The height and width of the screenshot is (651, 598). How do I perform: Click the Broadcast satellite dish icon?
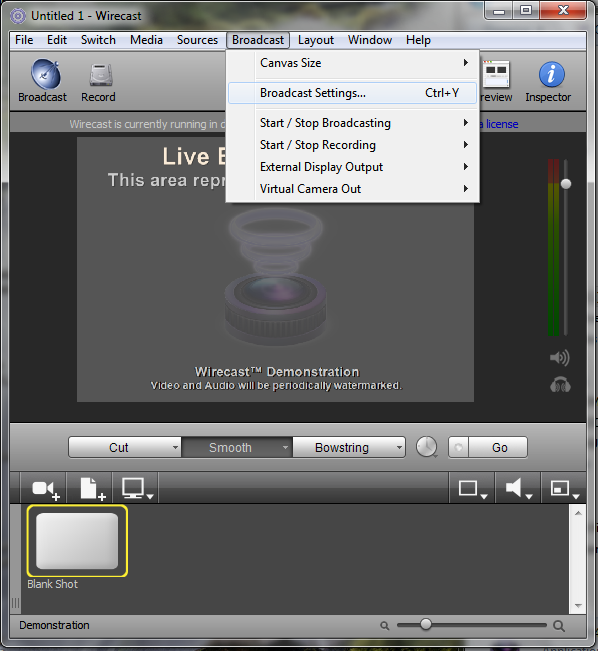pyautogui.click(x=46, y=75)
